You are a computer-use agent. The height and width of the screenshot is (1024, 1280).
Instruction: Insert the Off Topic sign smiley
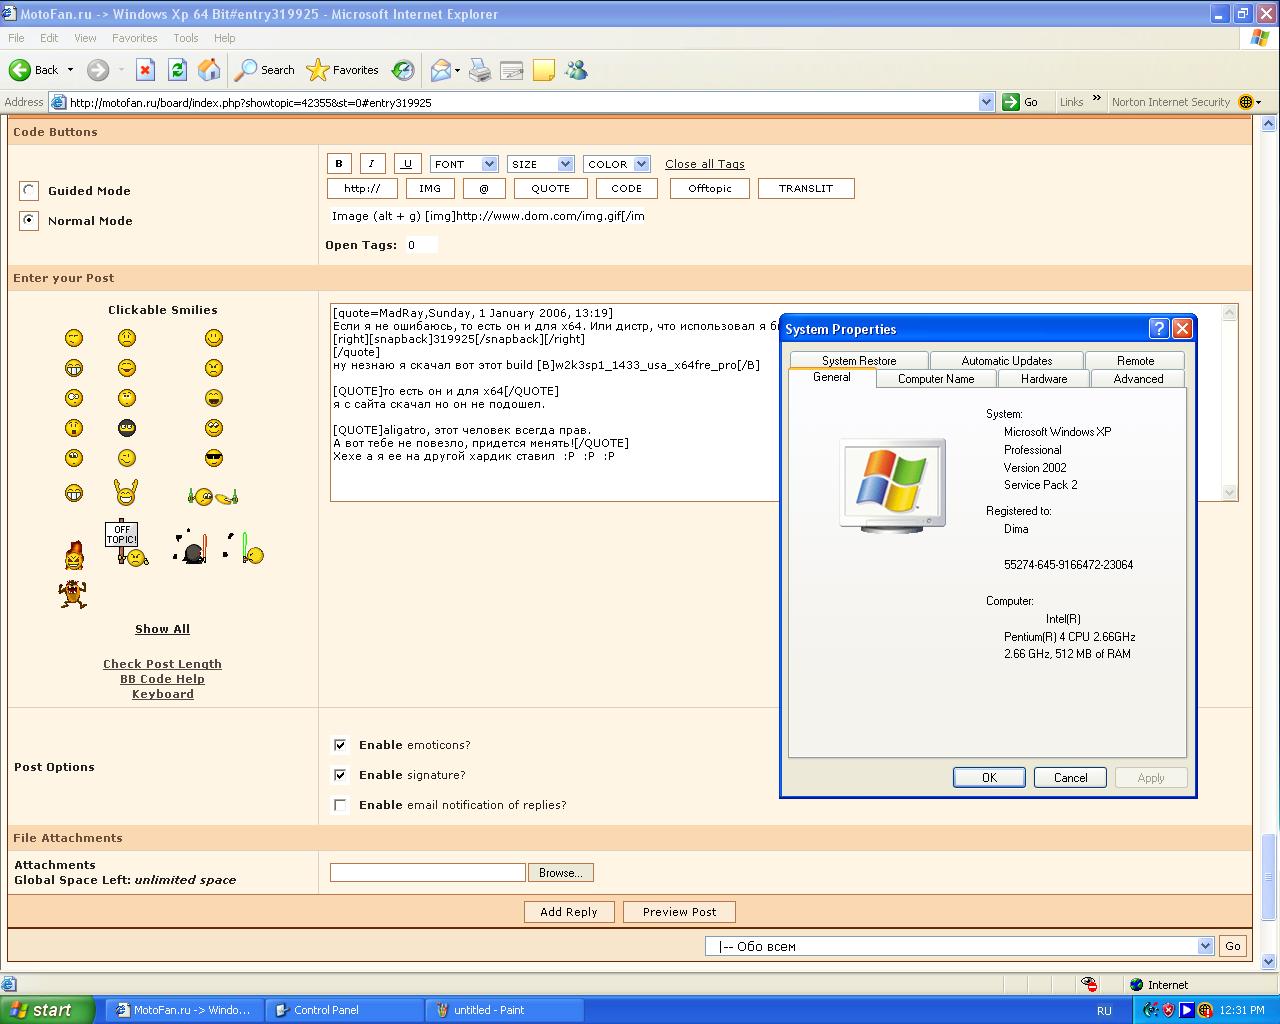pyautogui.click(x=126, y=544)
